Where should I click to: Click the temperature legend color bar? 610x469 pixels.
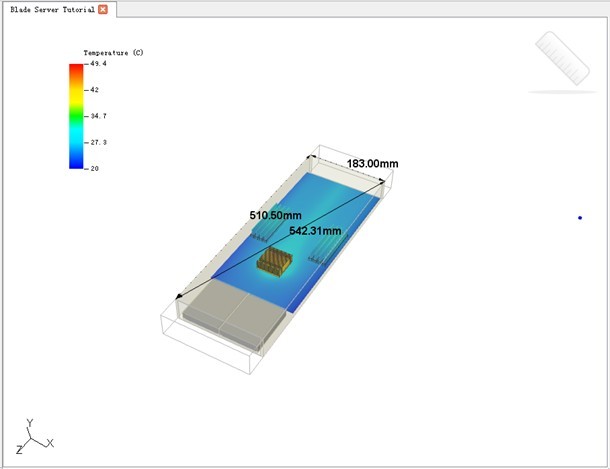[76, 116]
